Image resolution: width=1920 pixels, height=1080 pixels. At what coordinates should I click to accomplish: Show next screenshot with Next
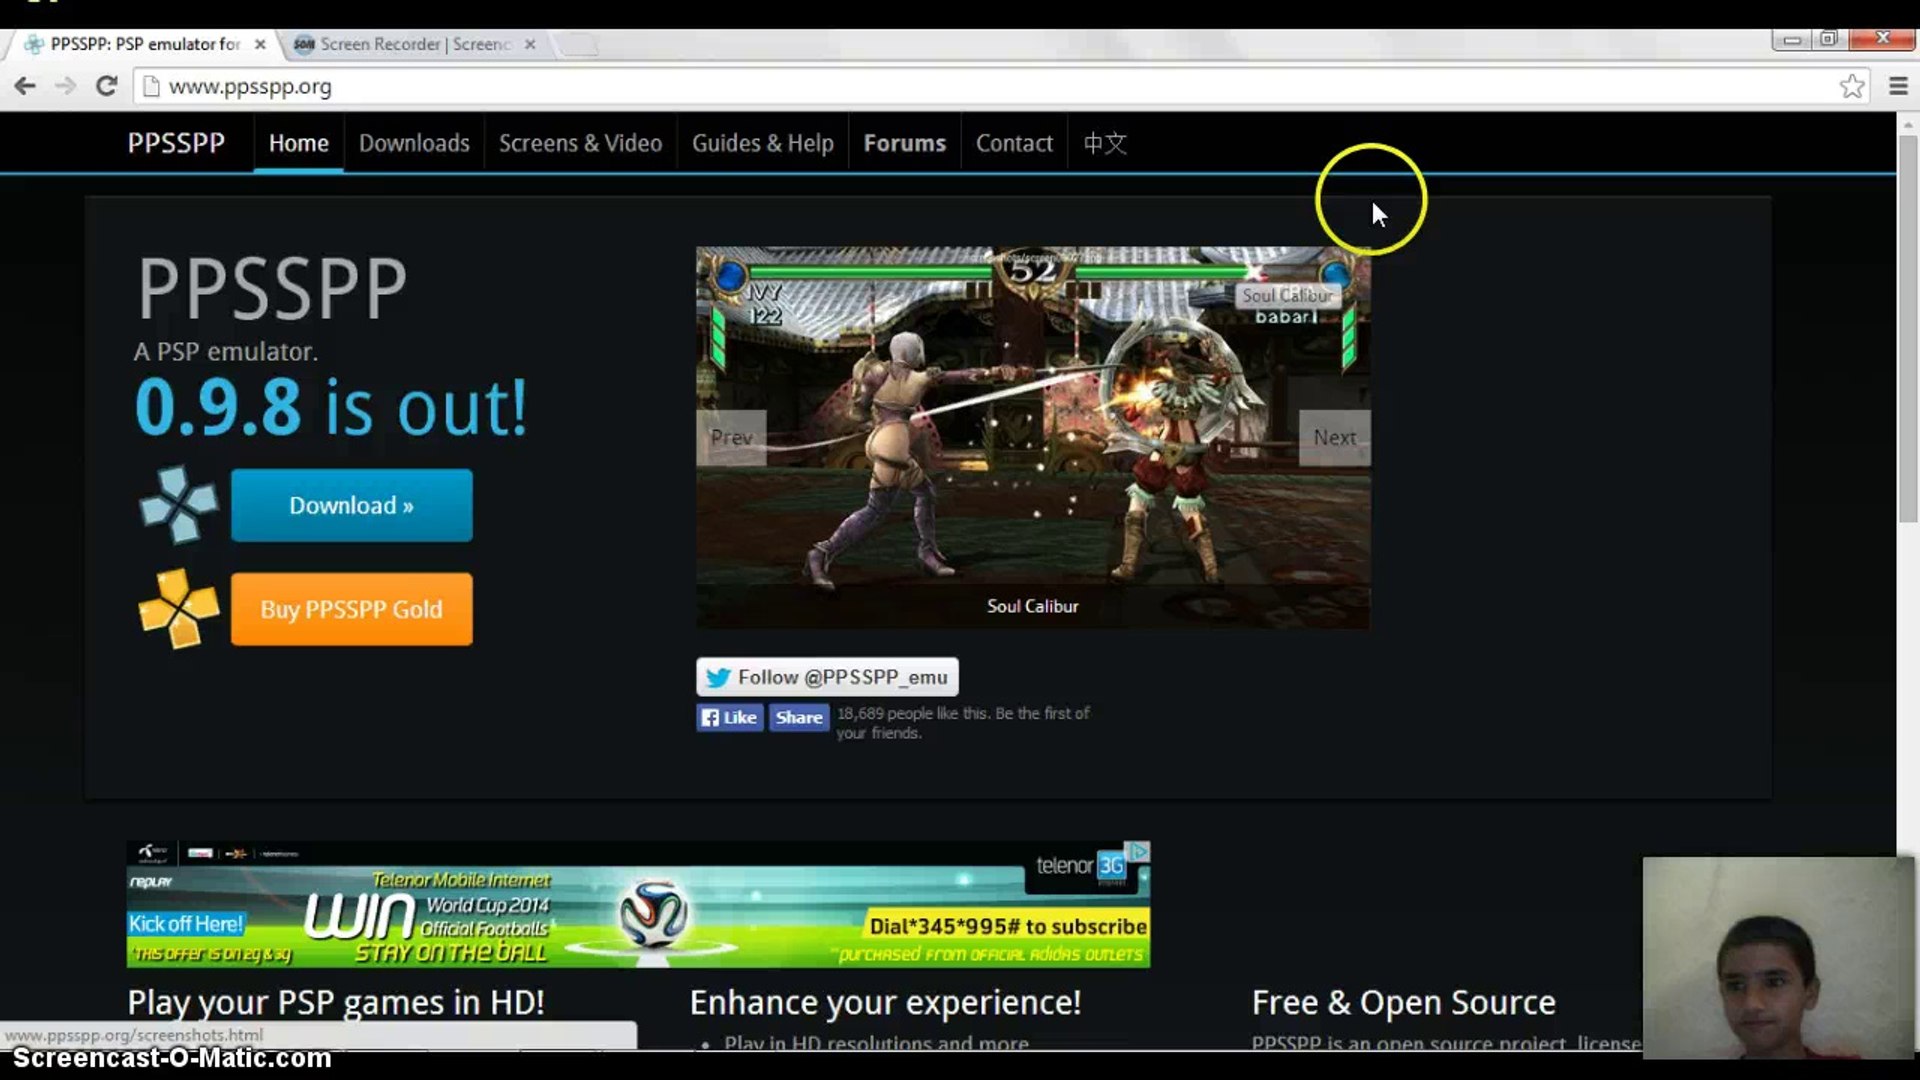[x=1334, y=438]
